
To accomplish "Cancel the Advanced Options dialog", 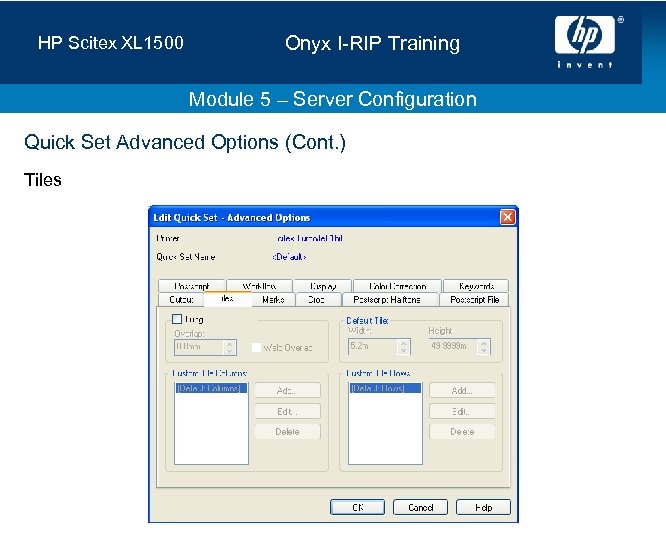I will coord(420,507).
